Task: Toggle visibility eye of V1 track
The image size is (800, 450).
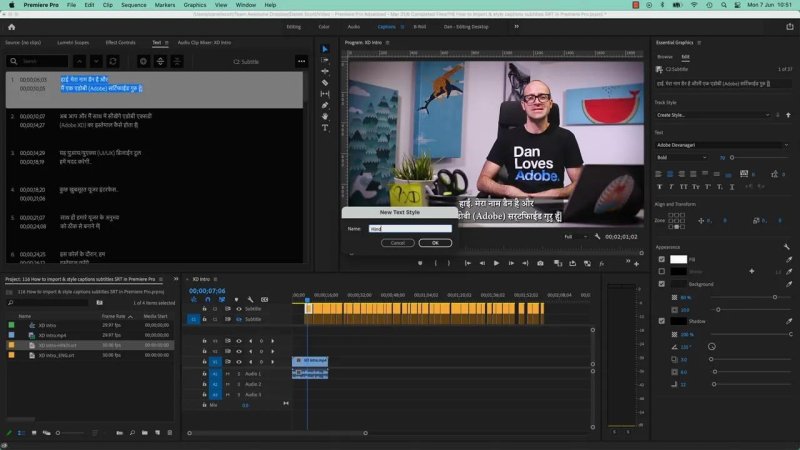Action: [238, 362]
